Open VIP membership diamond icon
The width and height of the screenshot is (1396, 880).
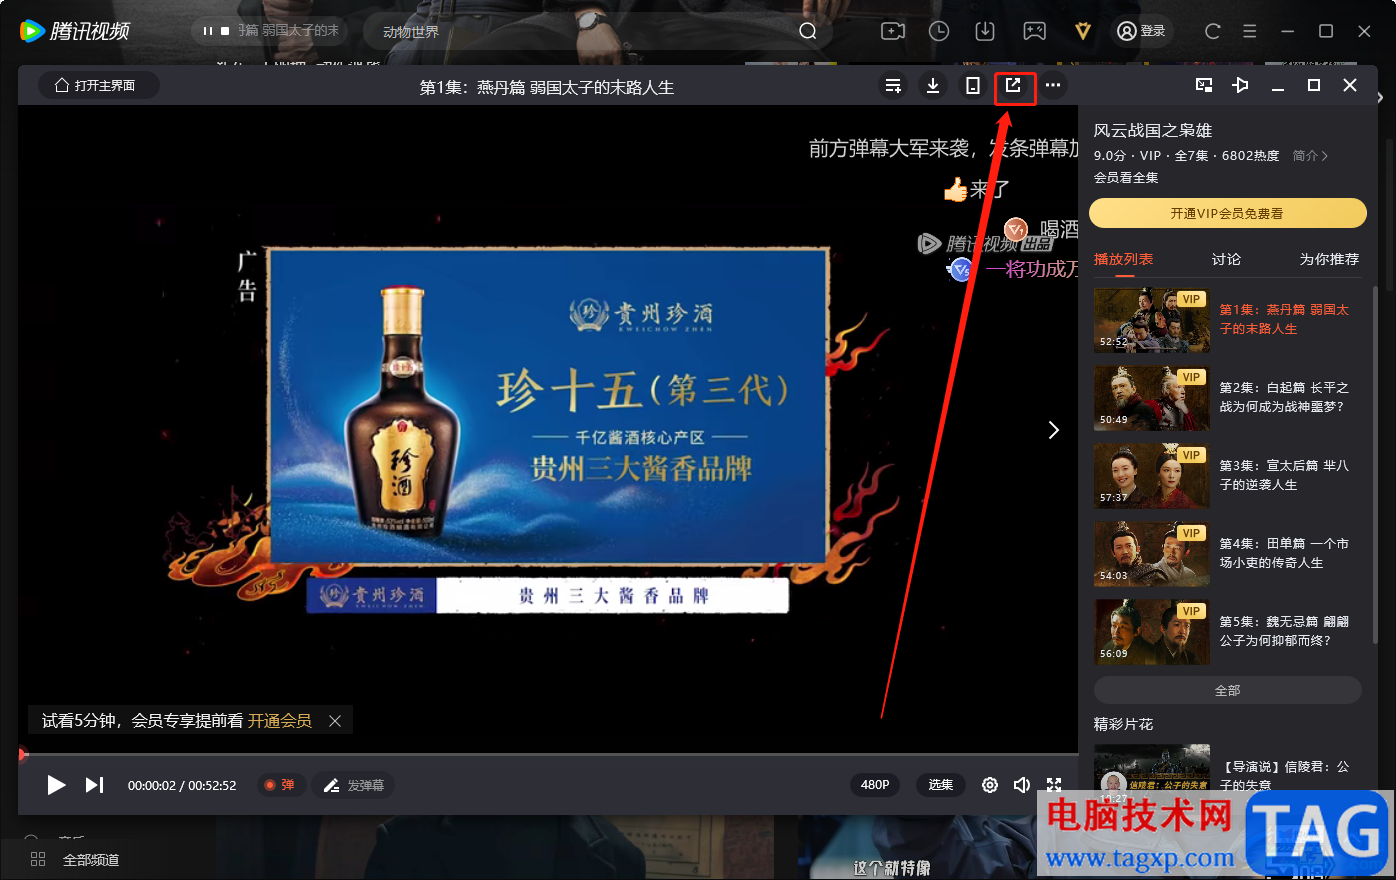coord(1083,31)
